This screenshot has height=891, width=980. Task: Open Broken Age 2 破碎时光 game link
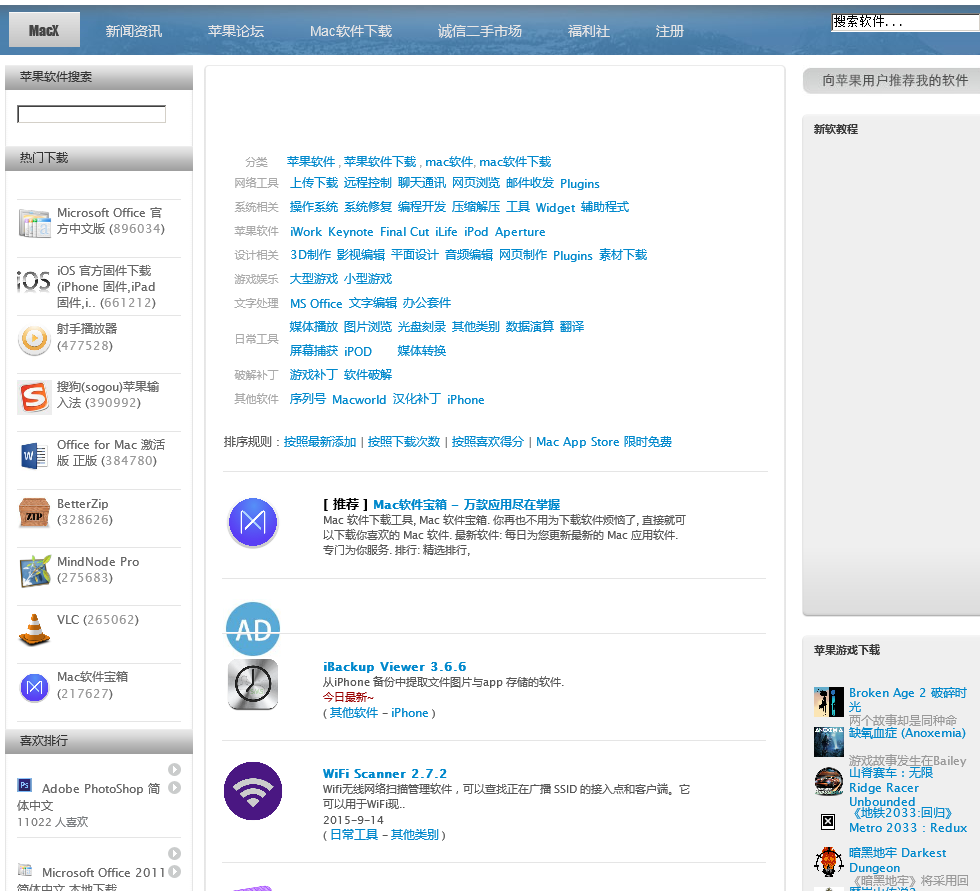coord(908,700)
